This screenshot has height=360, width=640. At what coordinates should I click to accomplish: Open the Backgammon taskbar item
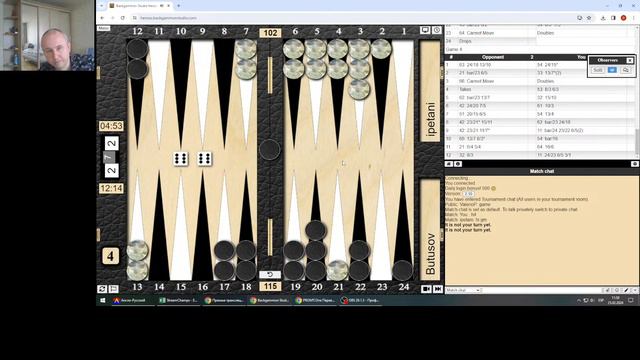[269, 300]
